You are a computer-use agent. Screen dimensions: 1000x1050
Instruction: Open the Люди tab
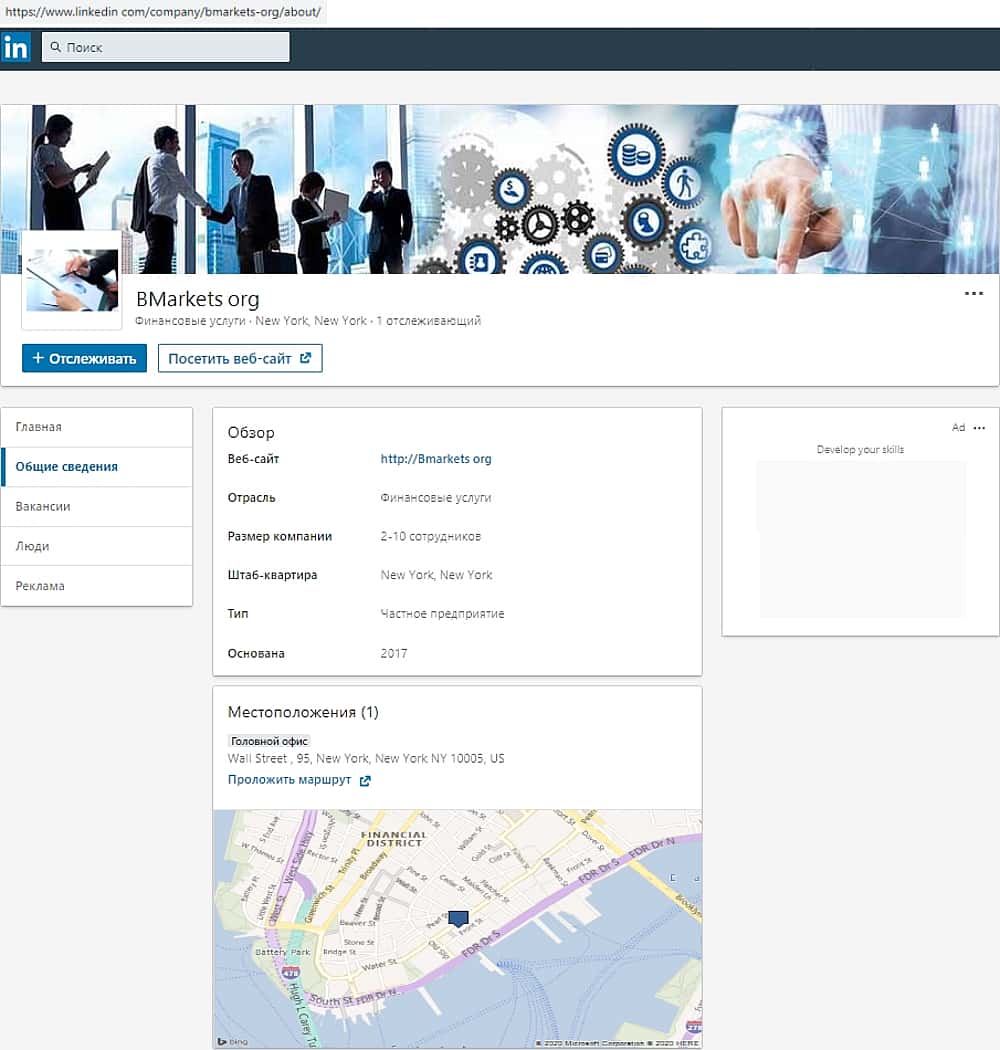pos(96,546)
